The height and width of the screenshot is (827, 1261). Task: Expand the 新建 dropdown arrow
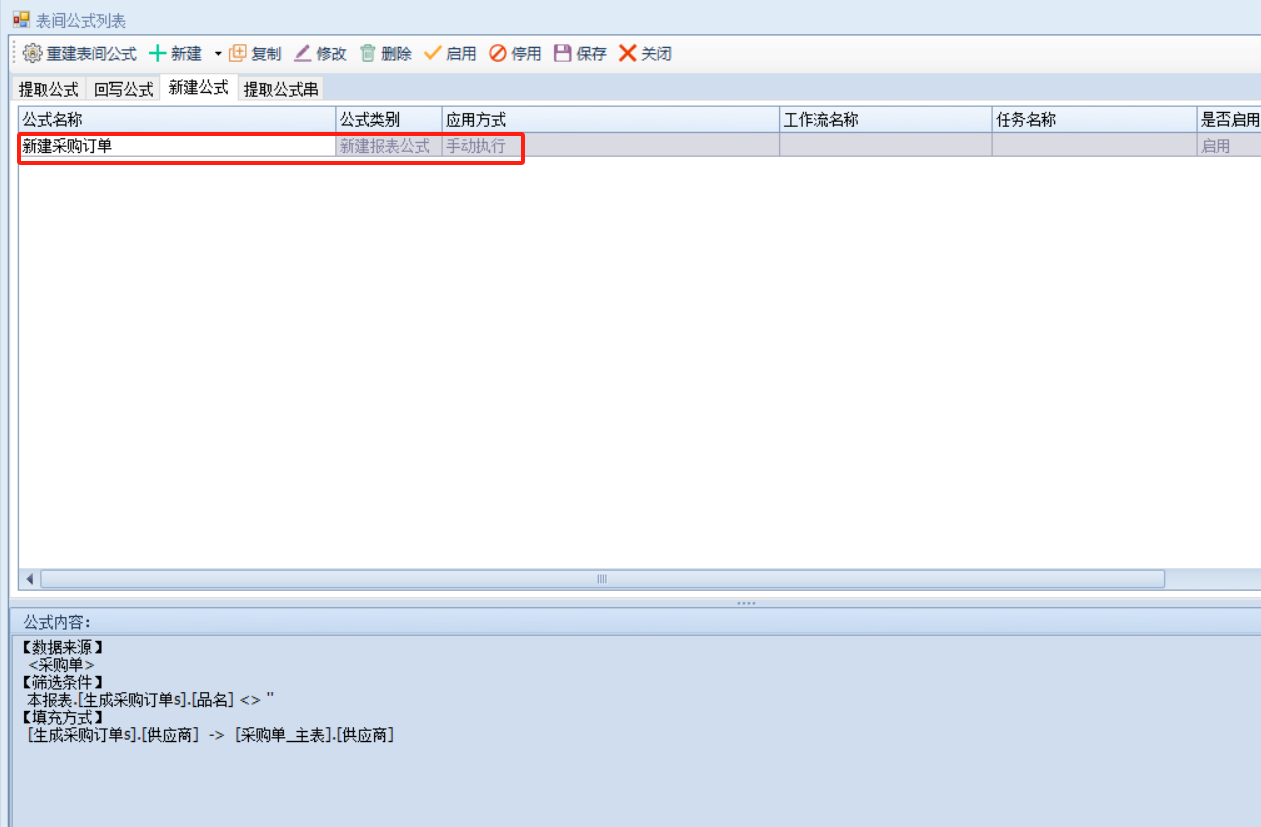pos(218,54)
